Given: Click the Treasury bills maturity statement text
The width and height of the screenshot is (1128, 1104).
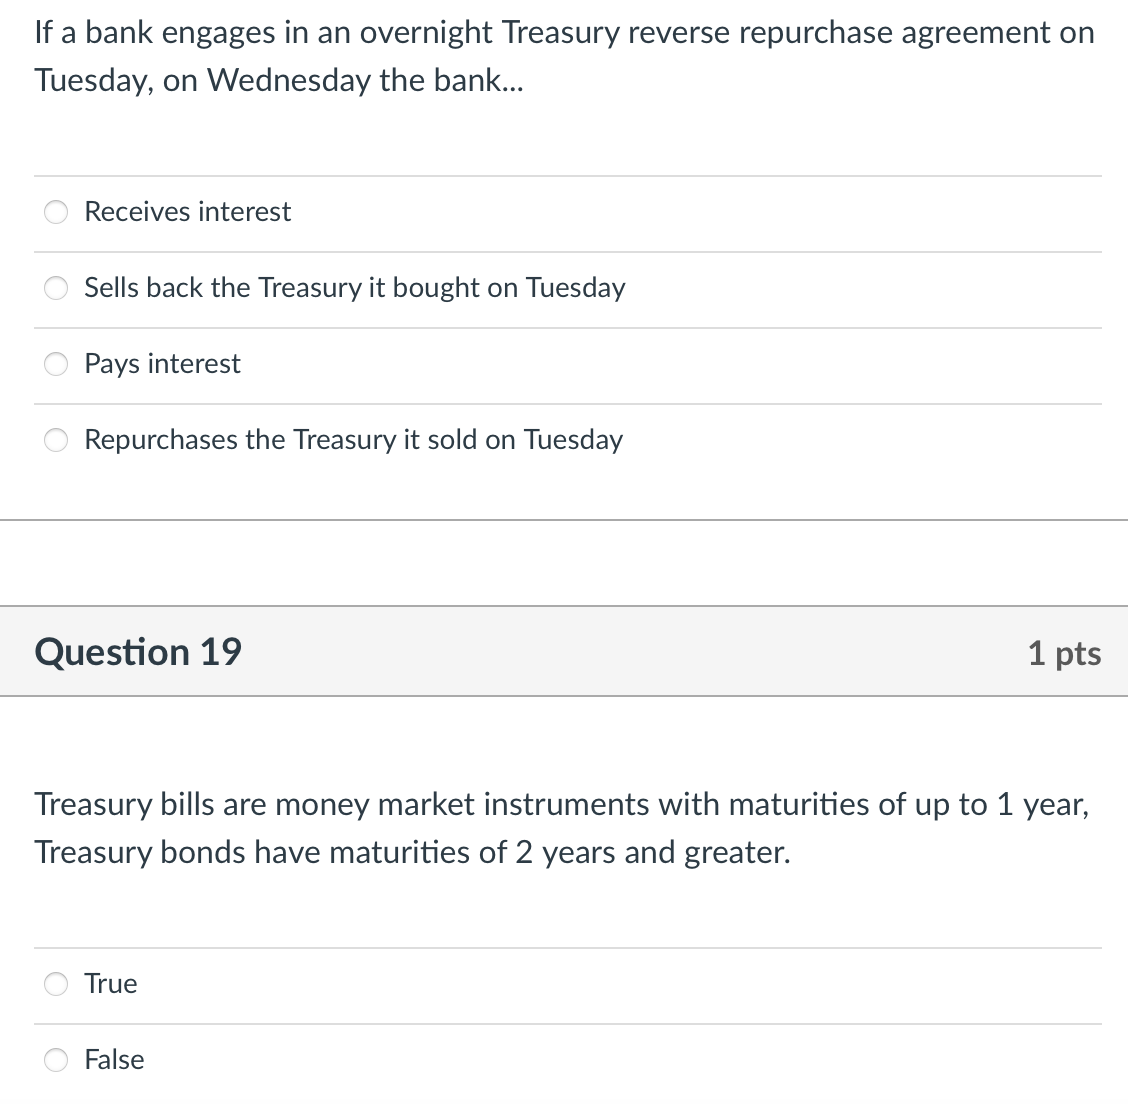Looking at the screenshot, I should [560, 828].
